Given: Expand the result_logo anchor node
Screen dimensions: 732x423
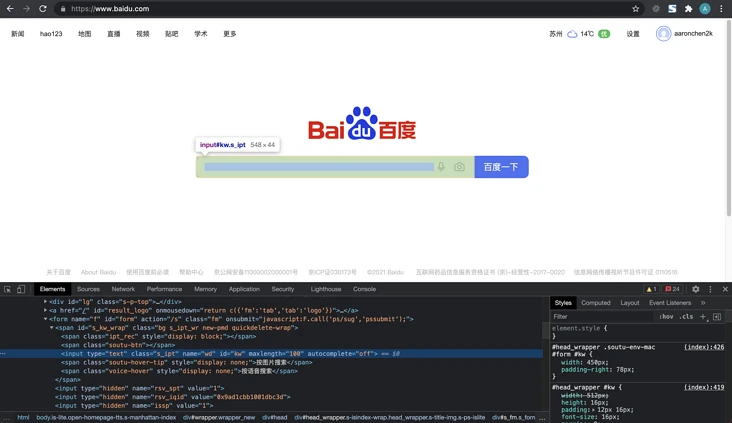Looking at the screenshot, I should (x=45, y=310).
